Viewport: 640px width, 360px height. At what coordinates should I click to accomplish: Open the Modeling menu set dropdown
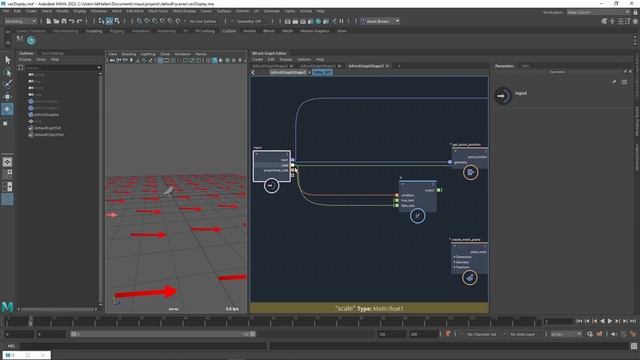click(20, 21)
